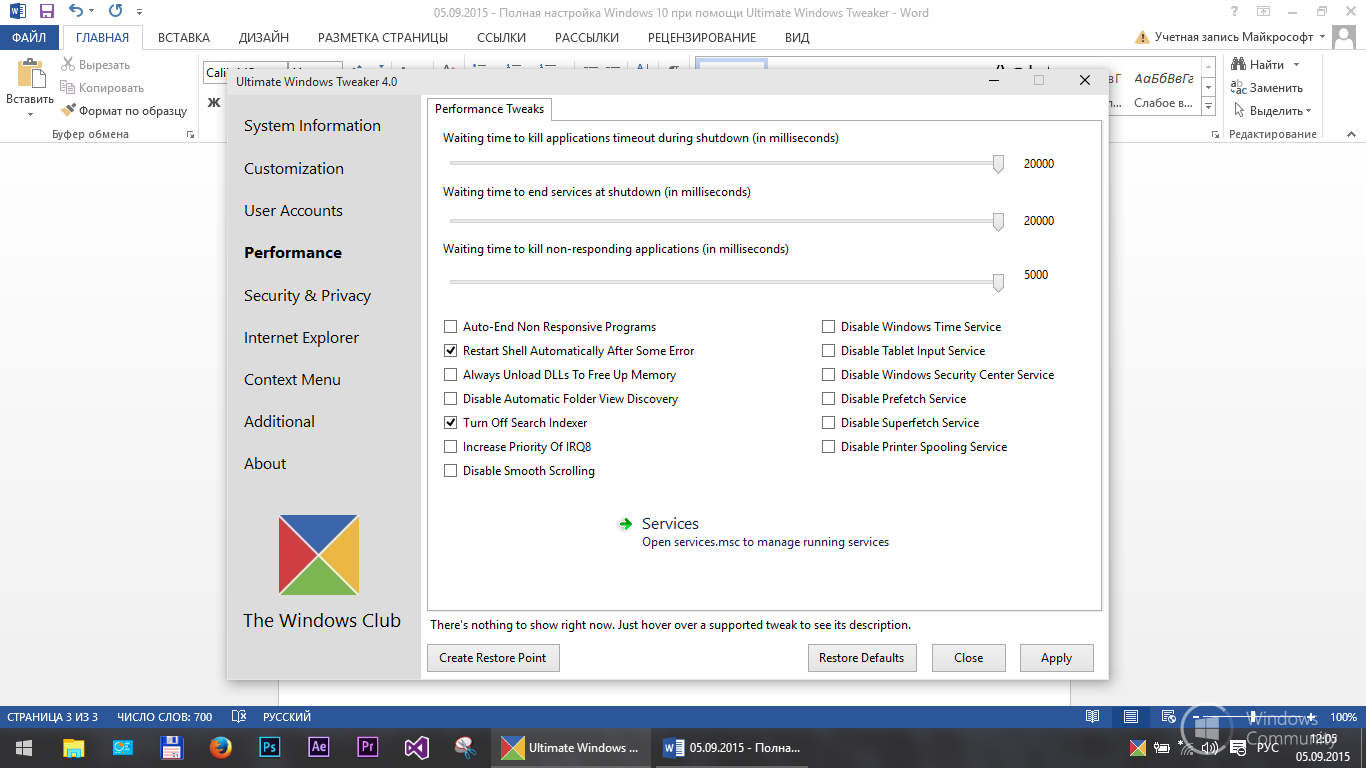Screen dimensions: 1366x768
Task: Click the Close button beside Apply
Action: 968,658
